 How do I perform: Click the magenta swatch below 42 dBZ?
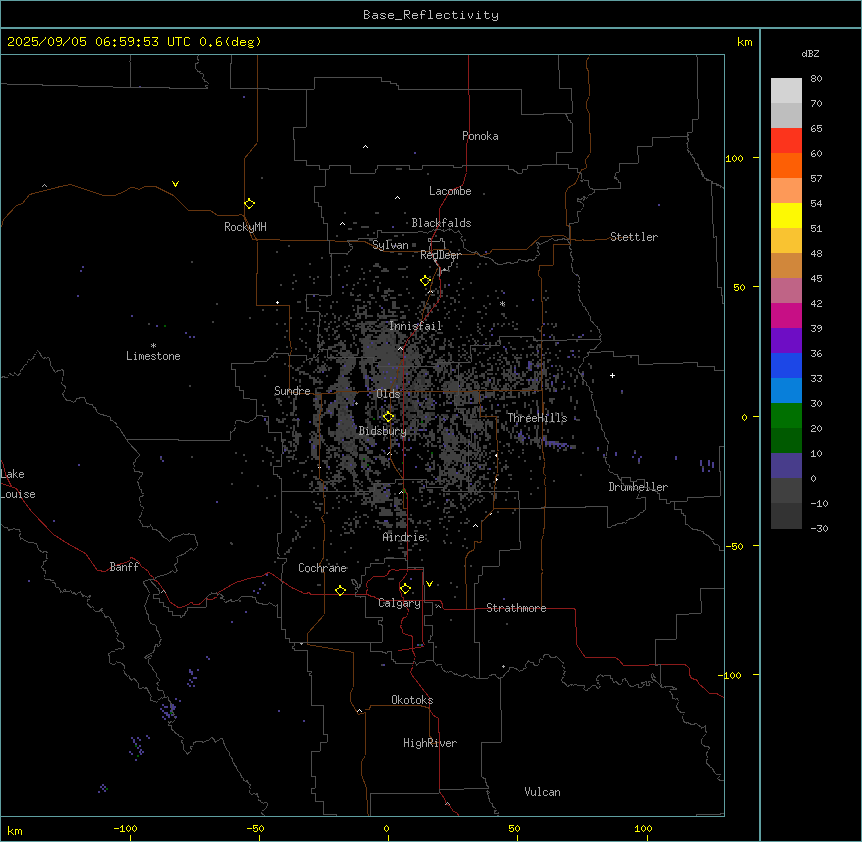tap(786, 316)
